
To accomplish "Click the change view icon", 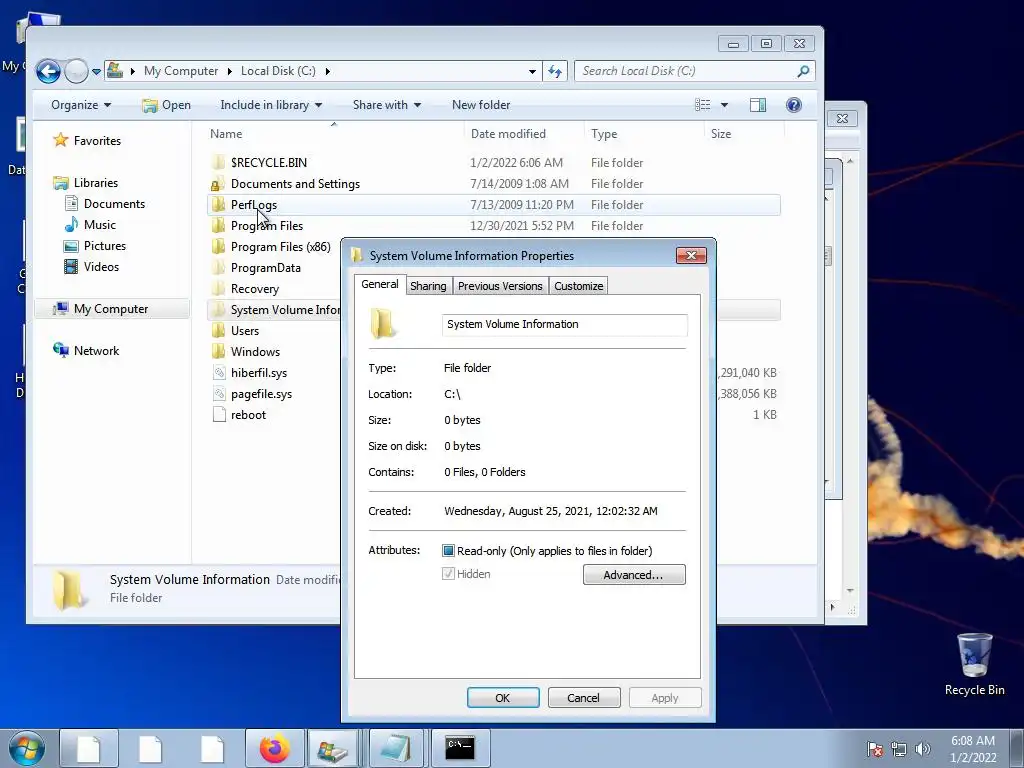I will (703, 105).
